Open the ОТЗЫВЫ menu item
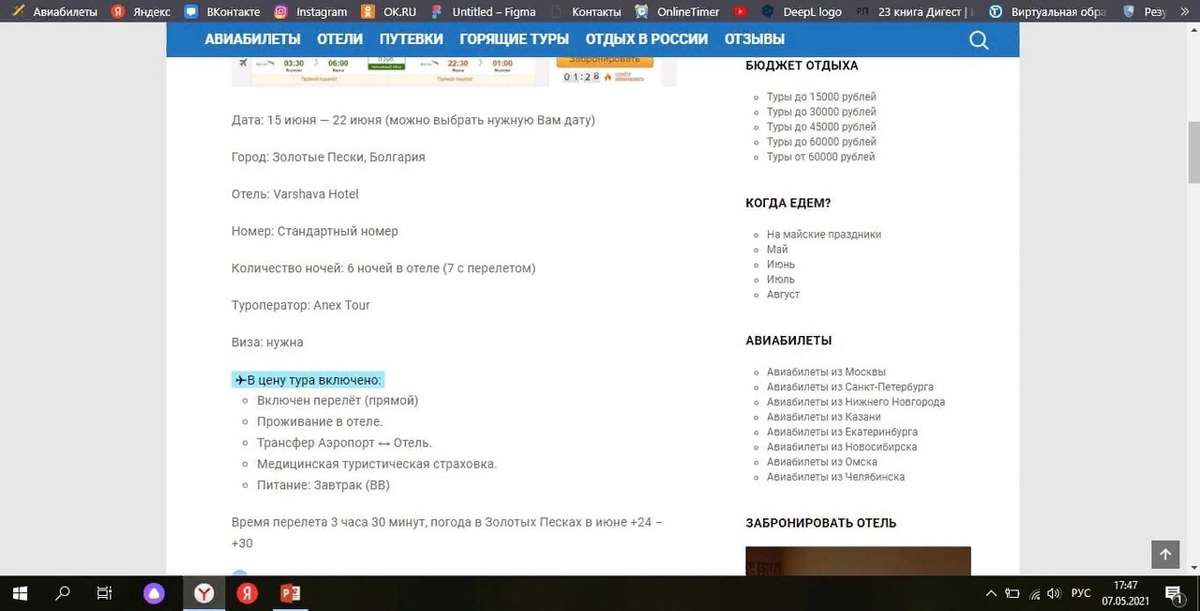Viewport: 1200px width, 611px height. [x=754, y=39]
